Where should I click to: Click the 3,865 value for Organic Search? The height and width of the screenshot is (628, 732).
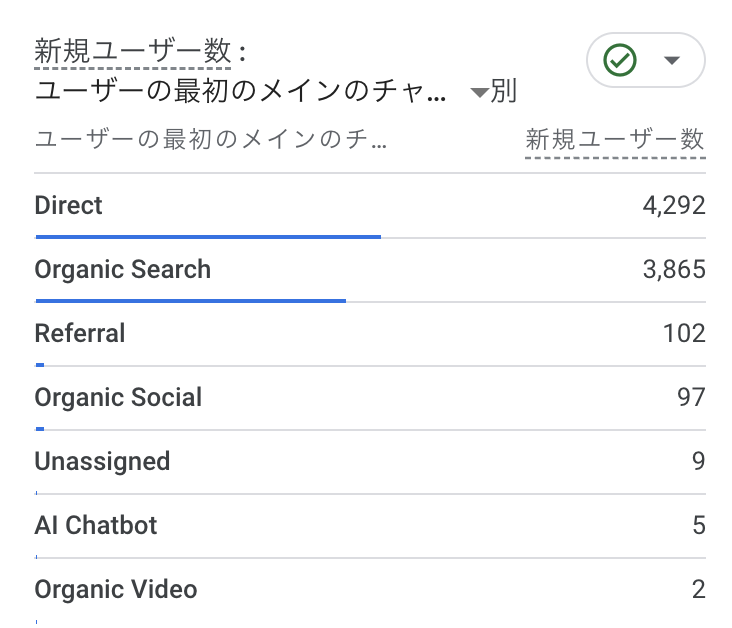tap(673, 270)
